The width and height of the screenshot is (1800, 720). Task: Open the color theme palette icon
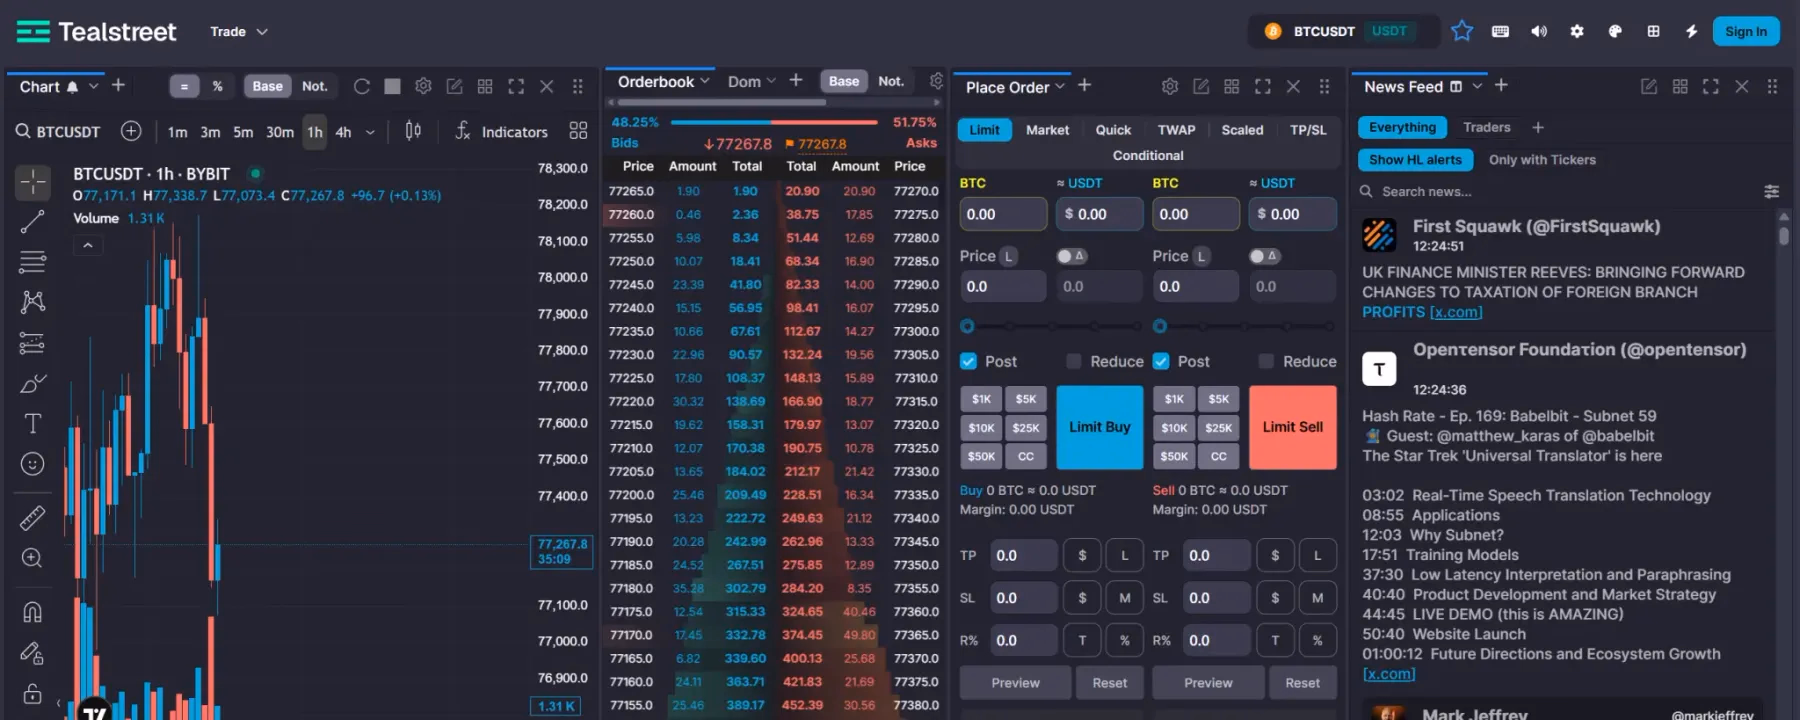click(x=1615, y=31)
